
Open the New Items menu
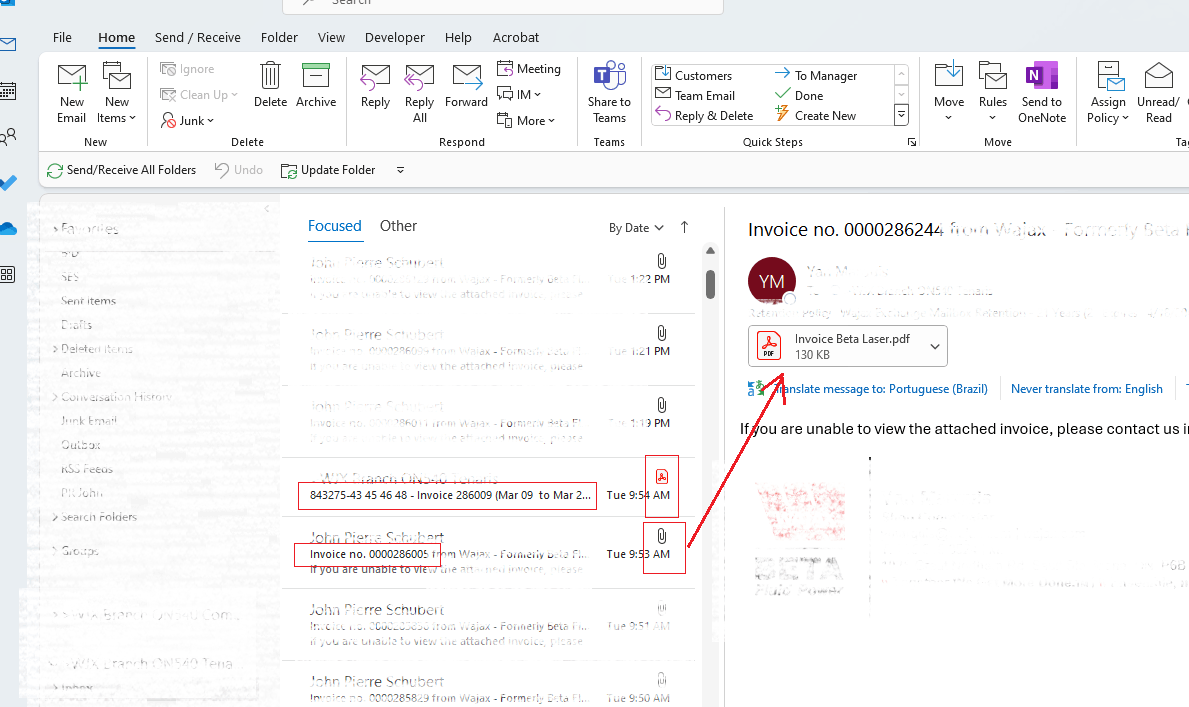[117, 93]
